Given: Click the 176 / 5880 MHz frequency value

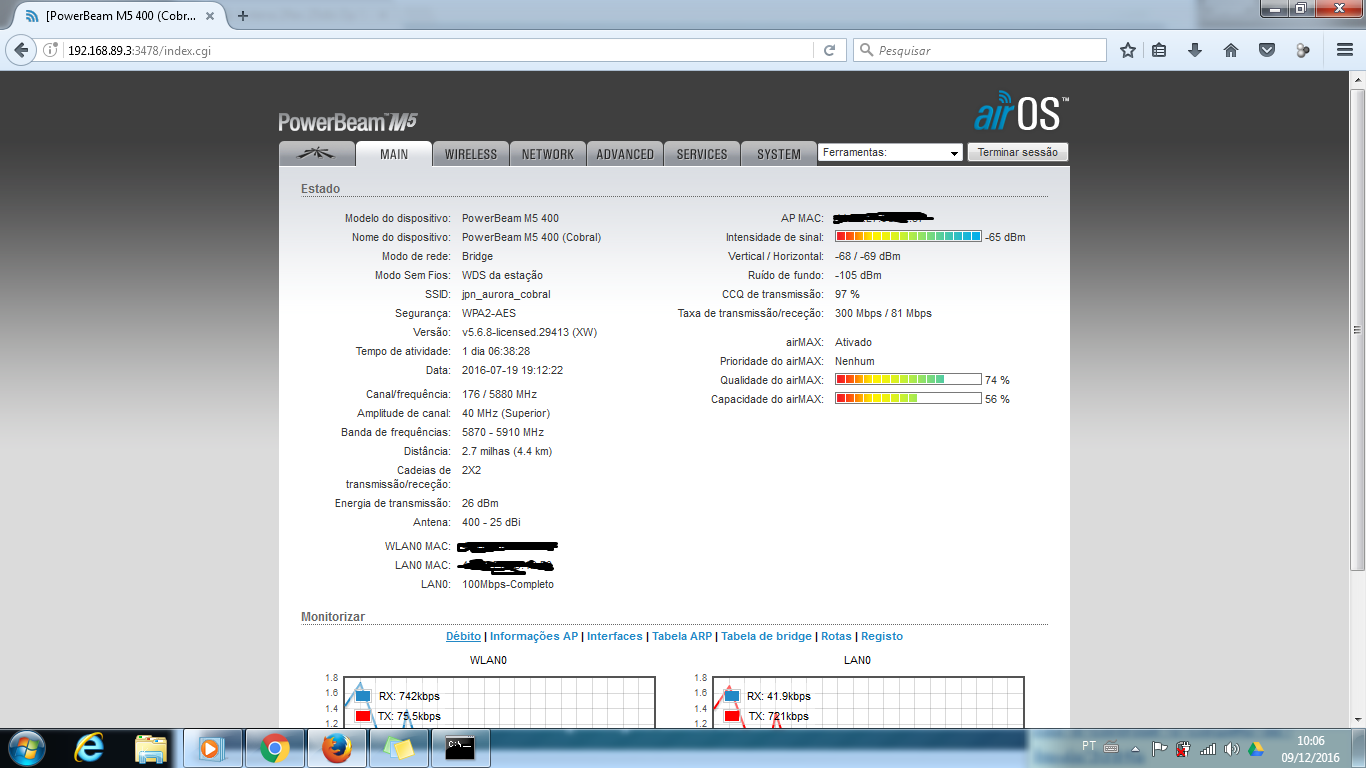Looking at the screenshot, I should click(x=499, y=394).
